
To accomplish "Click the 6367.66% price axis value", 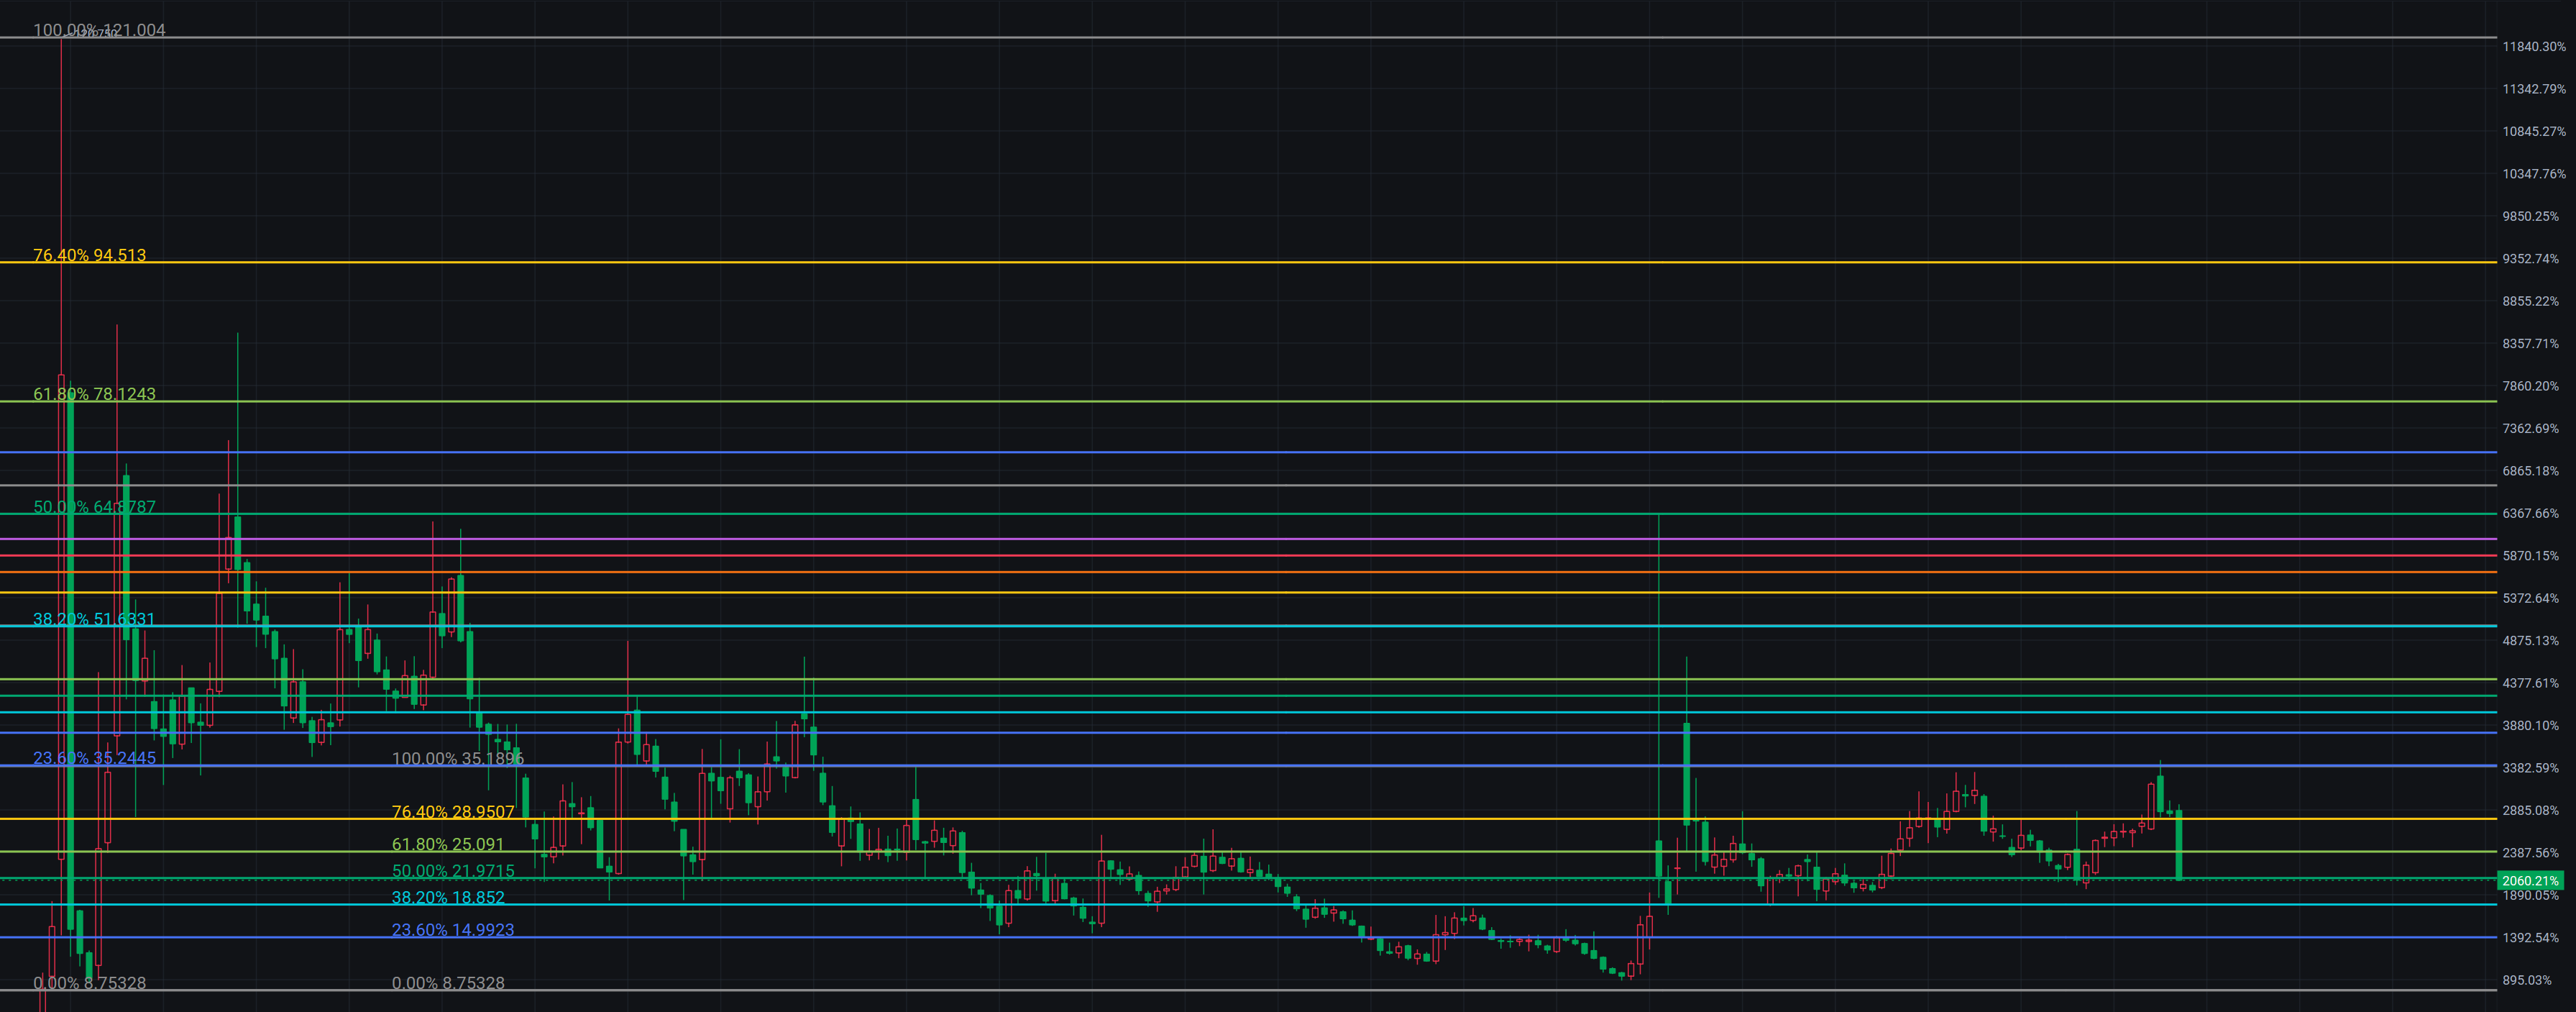I will (2530, 513).
